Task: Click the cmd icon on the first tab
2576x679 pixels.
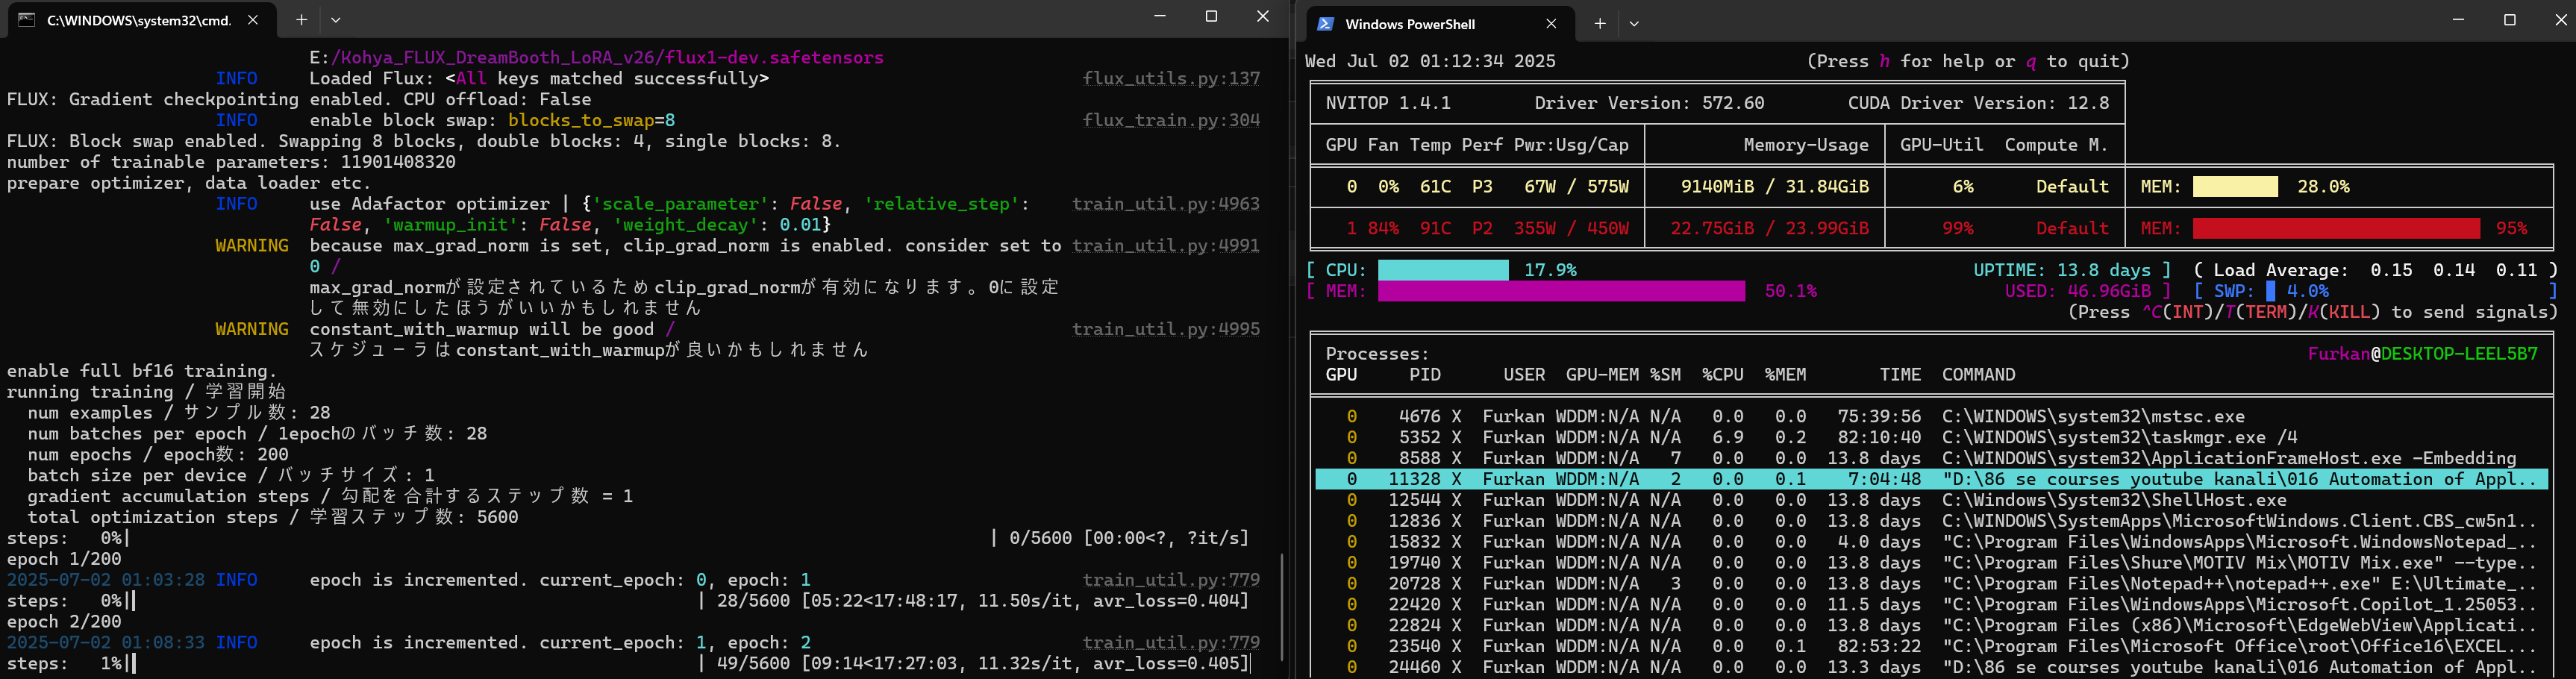Action: (27, 20)
